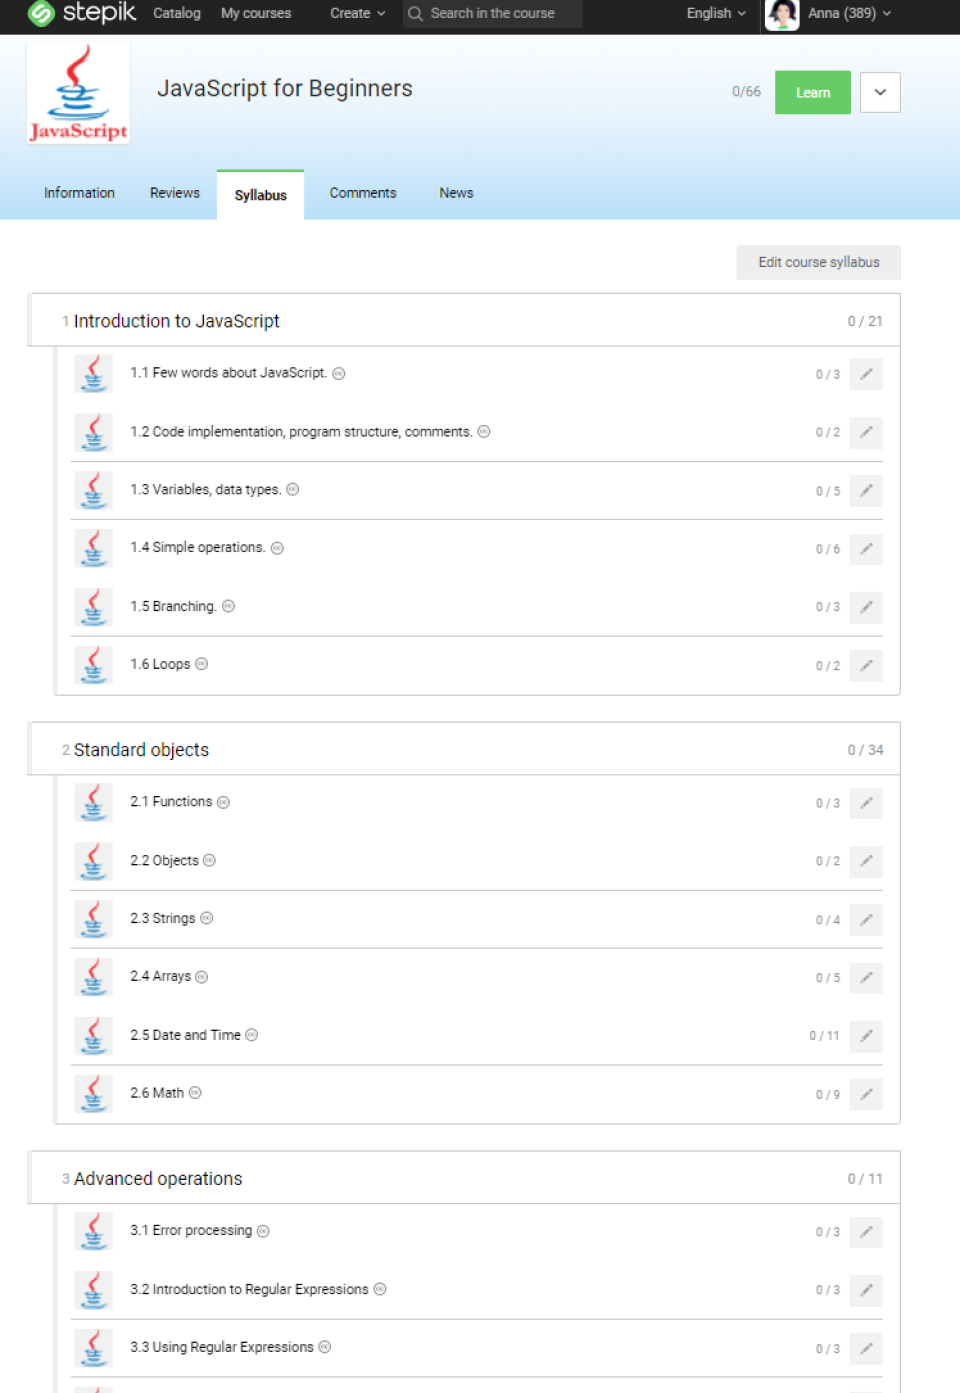Open the English language dropdown
Image resolution: width=960 pixels, height=1393 pixels.
[716, 14]
